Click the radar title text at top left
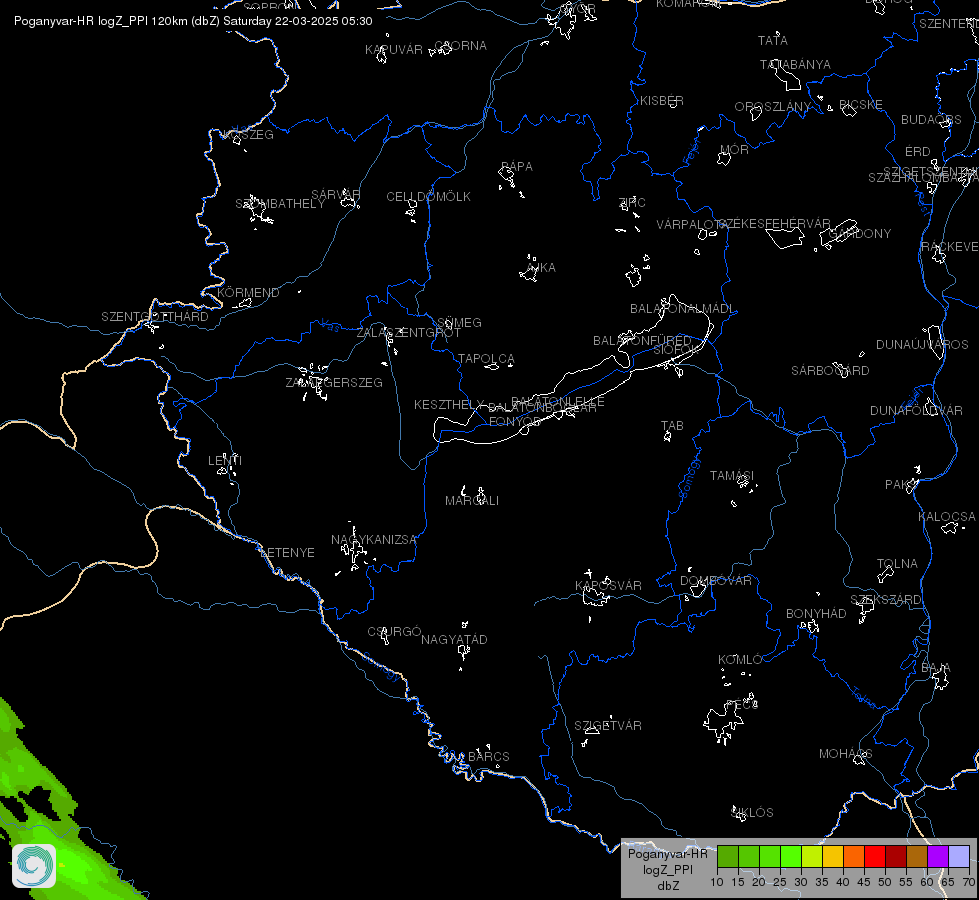 click(x=193, y=21)
